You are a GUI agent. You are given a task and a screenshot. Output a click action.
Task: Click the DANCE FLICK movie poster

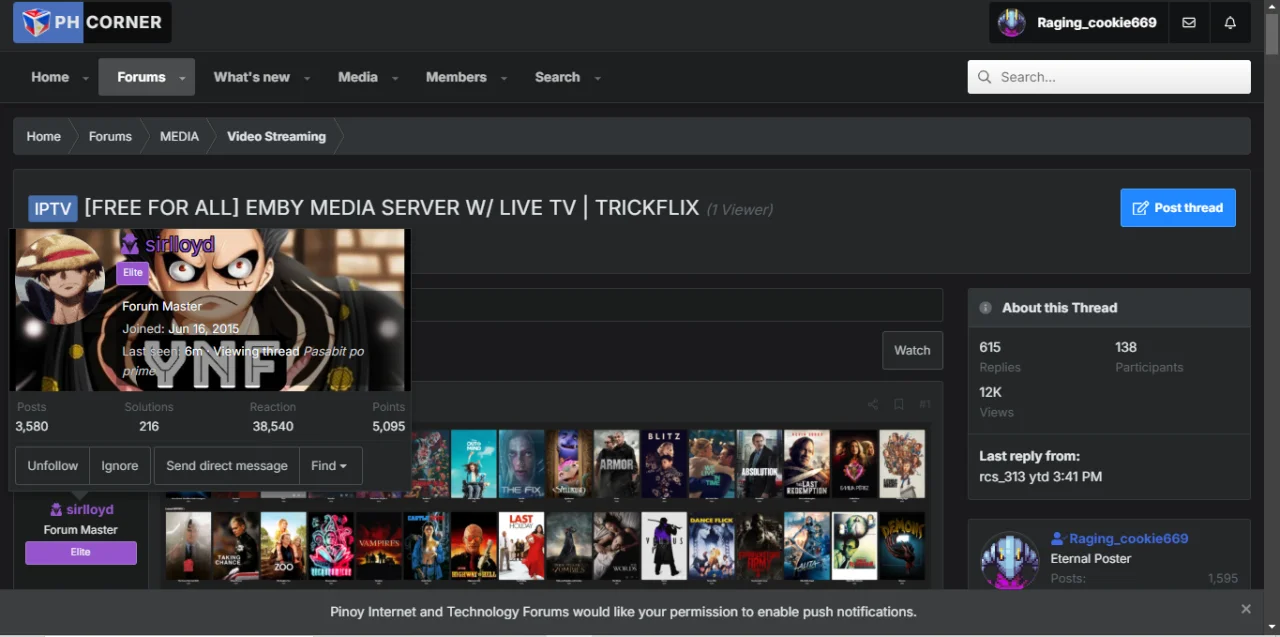click(711, 546)
